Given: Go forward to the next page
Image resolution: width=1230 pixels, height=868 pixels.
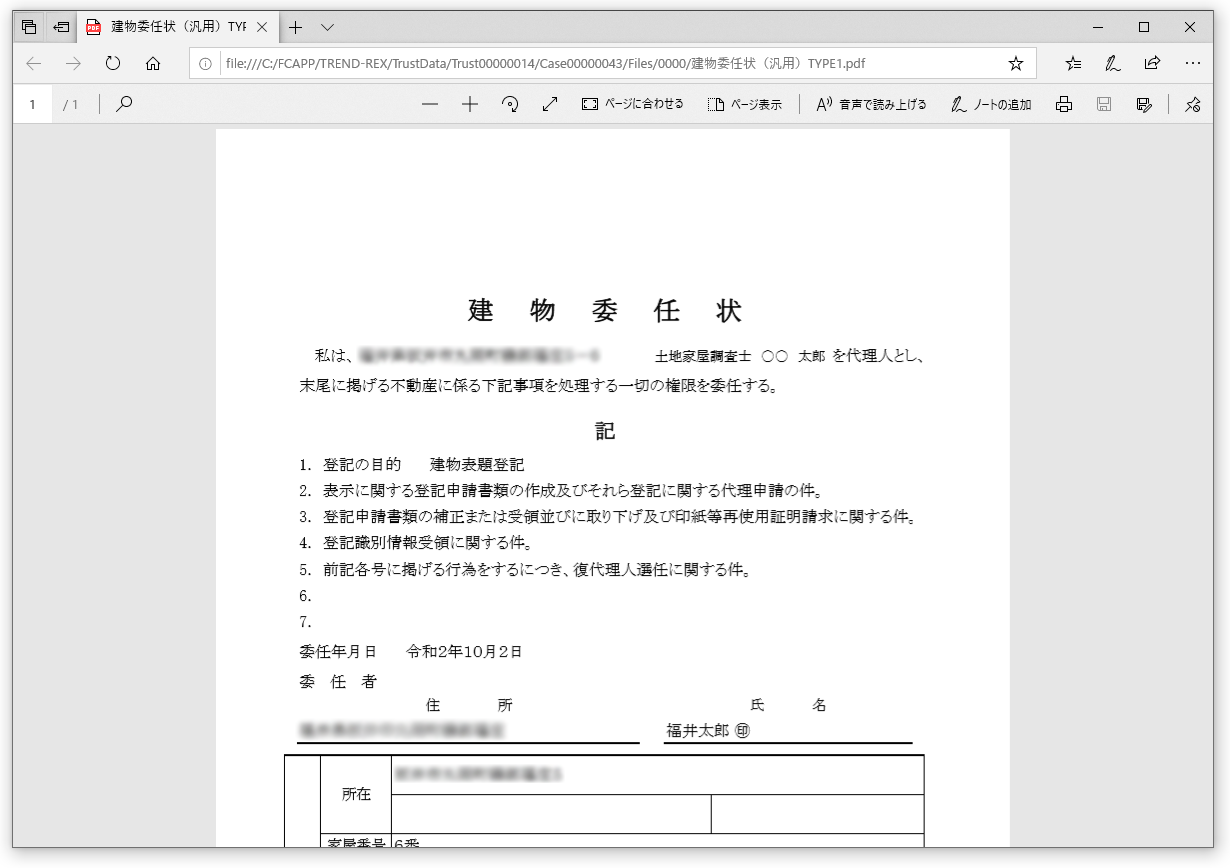Looking at the screenshot, I should tap(73, 63).
